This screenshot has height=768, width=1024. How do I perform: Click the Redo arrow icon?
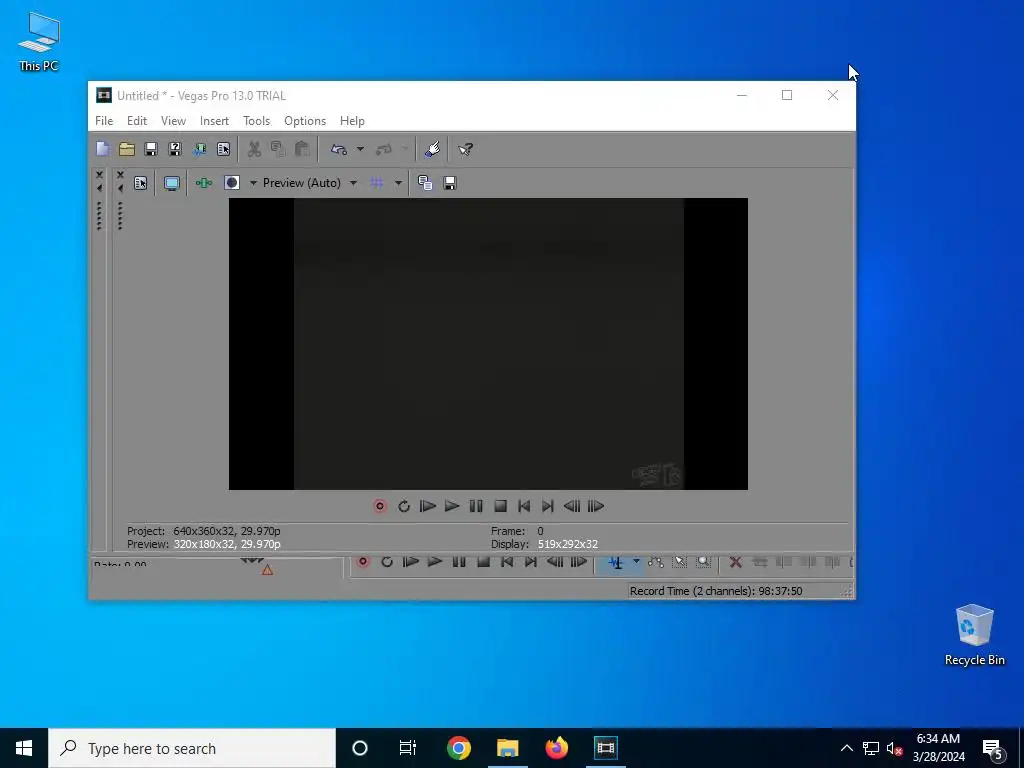(x=383, y=149)
